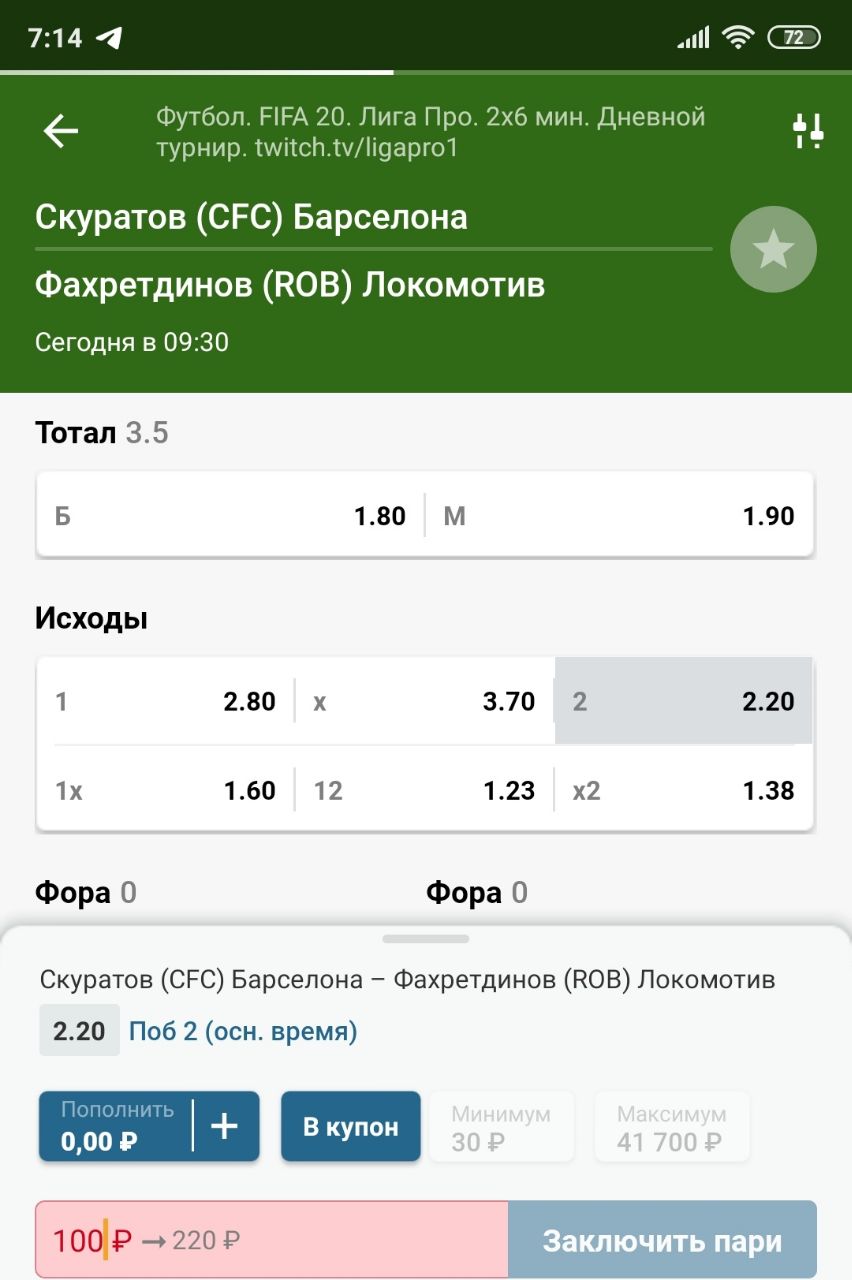The height and width of the screenshot is (1280, 852).
Task: Toggle outcome 2 at 2.20 odds
Action: [683, 701]
